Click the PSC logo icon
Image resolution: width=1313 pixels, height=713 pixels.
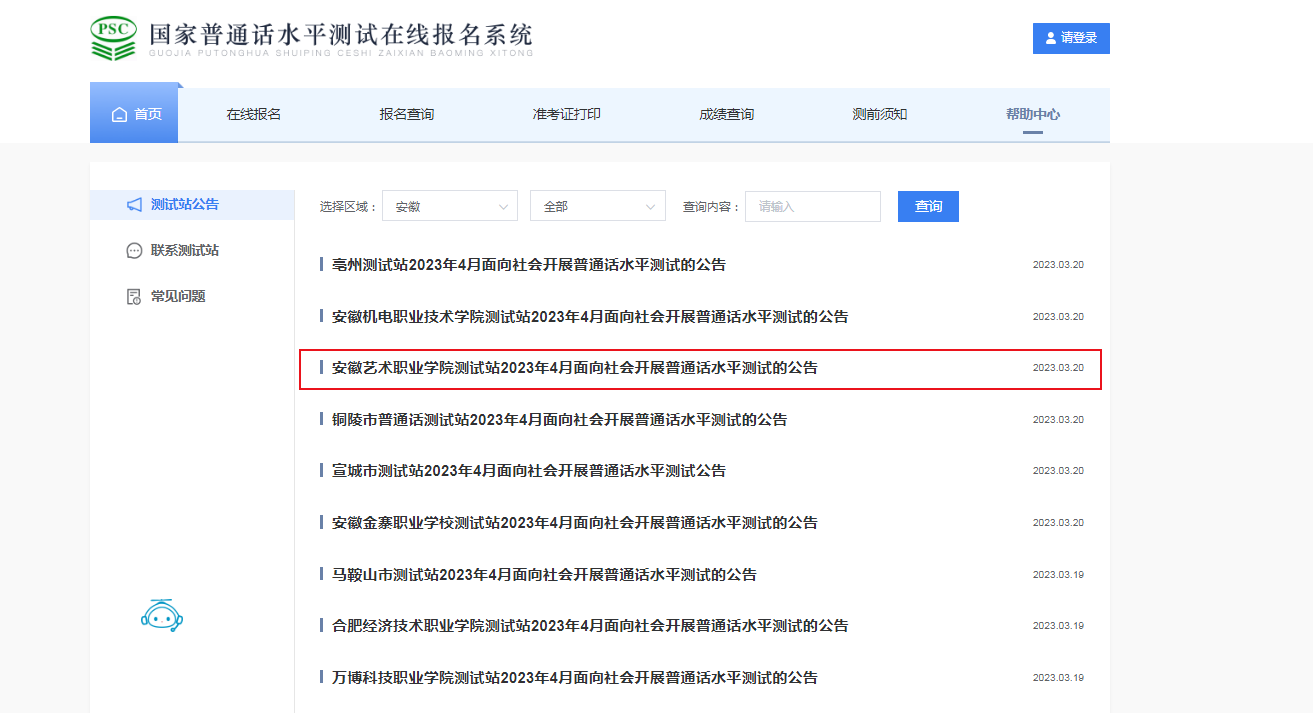(x=112, y=38)
